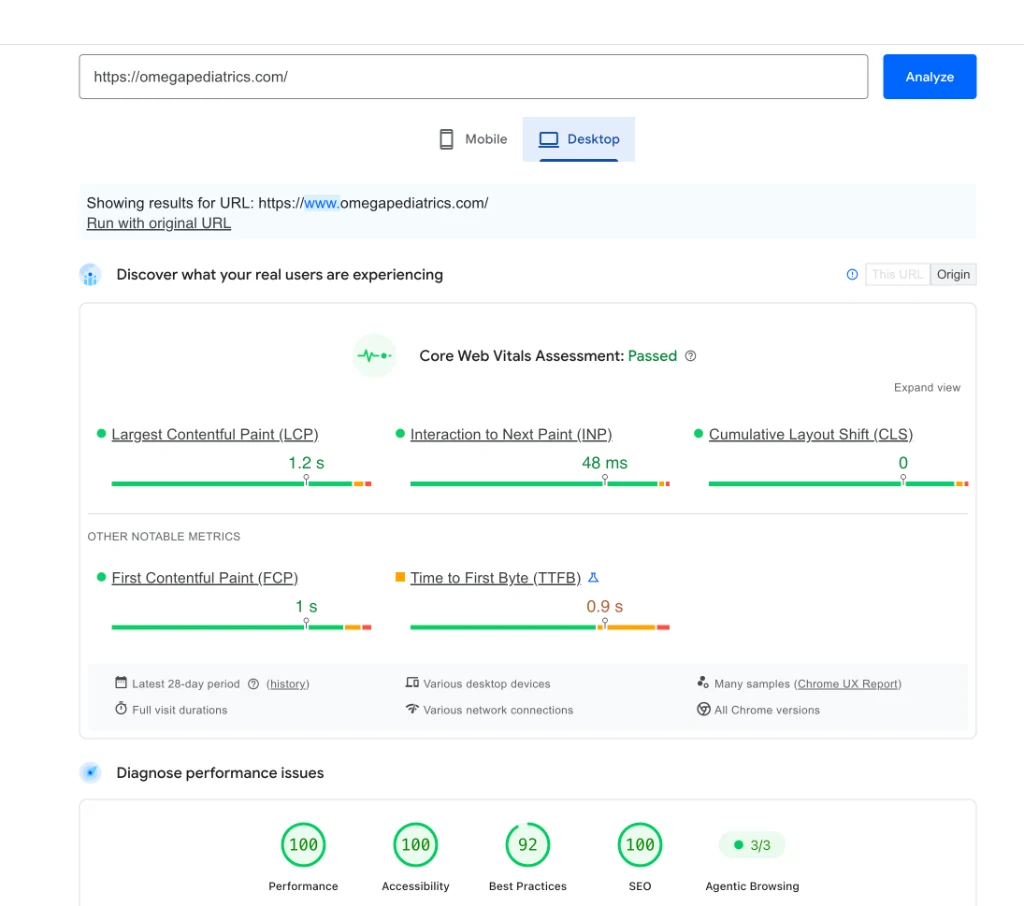
Task: Select the Origin toggle option
Action: coord(953,274)
